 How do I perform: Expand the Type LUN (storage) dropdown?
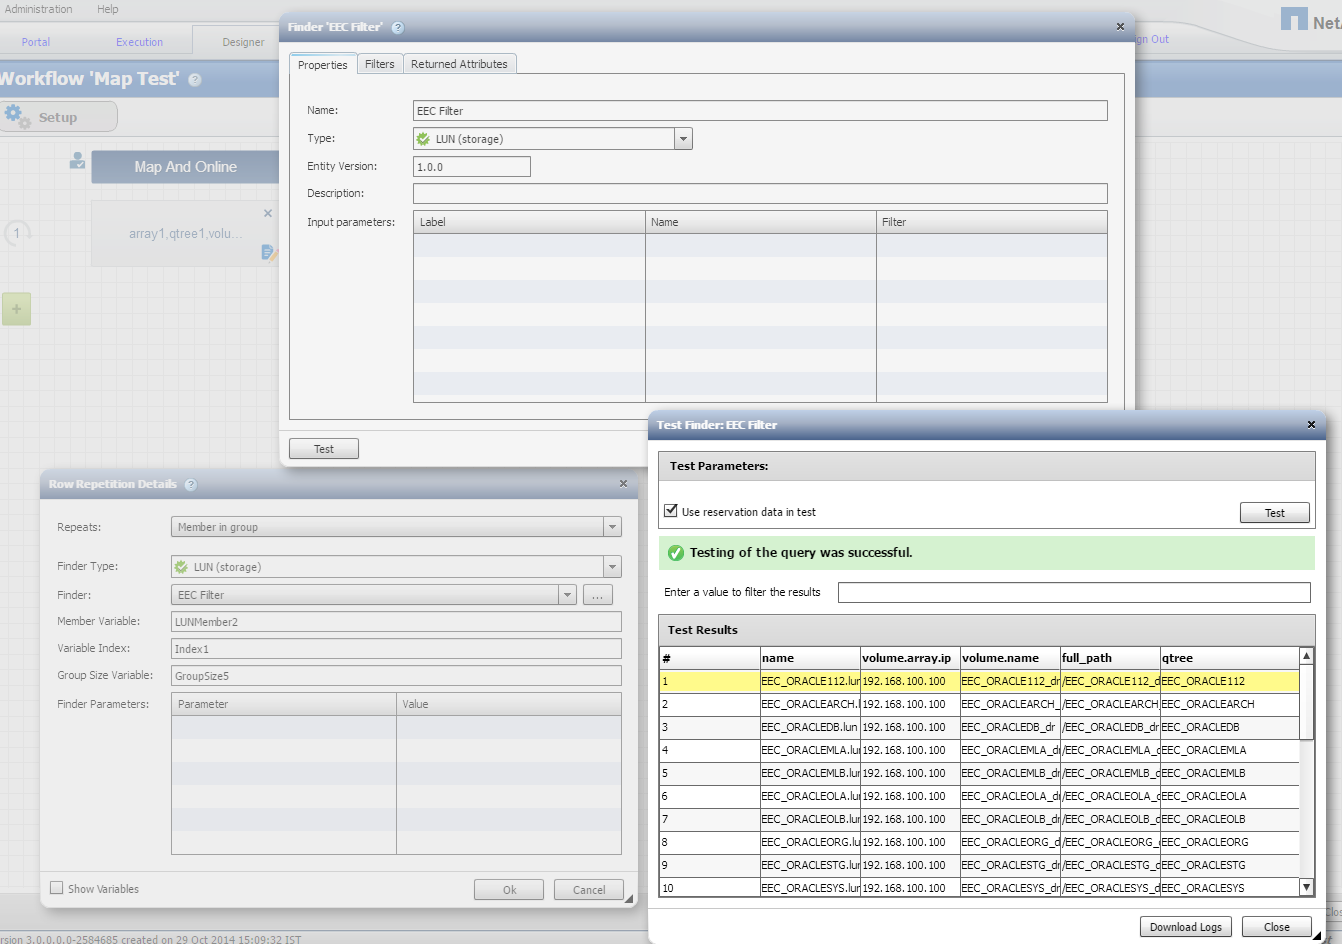(683, 139)
